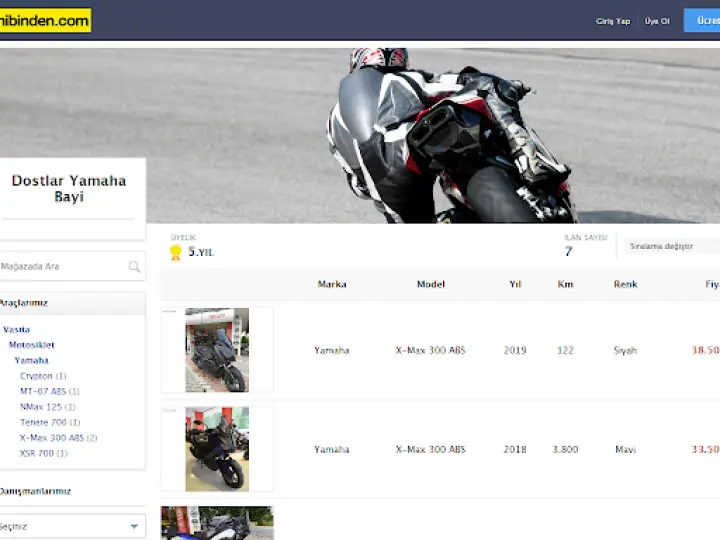Click the 5.Yıl membership label
The height and width of the screenshot is (540, 720).
[201, 252]
